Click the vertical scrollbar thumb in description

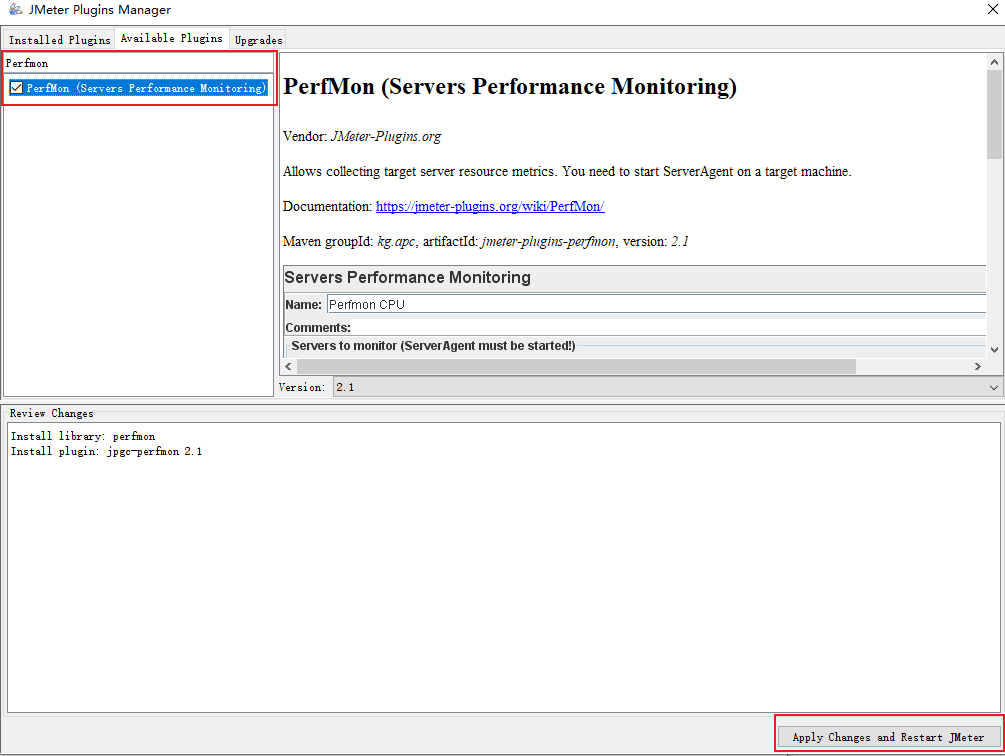pos(994,114)
